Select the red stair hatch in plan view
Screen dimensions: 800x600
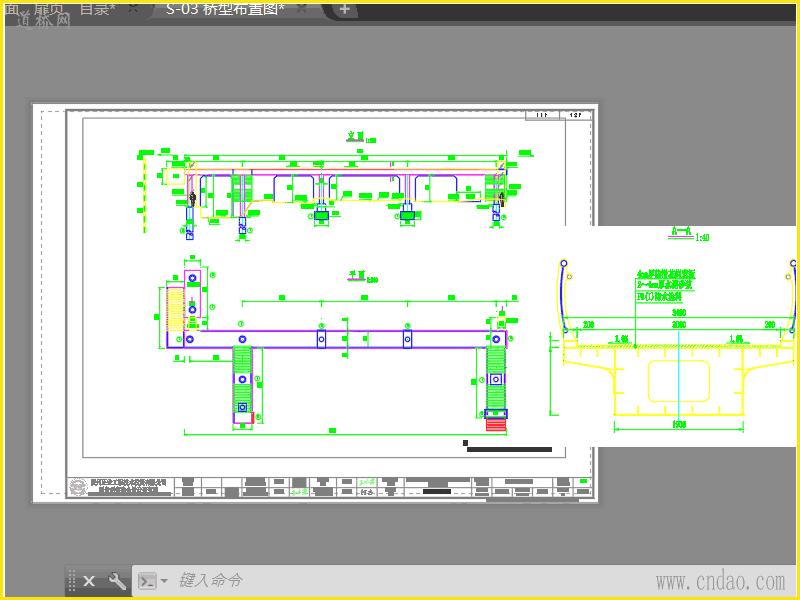[496, 424]
